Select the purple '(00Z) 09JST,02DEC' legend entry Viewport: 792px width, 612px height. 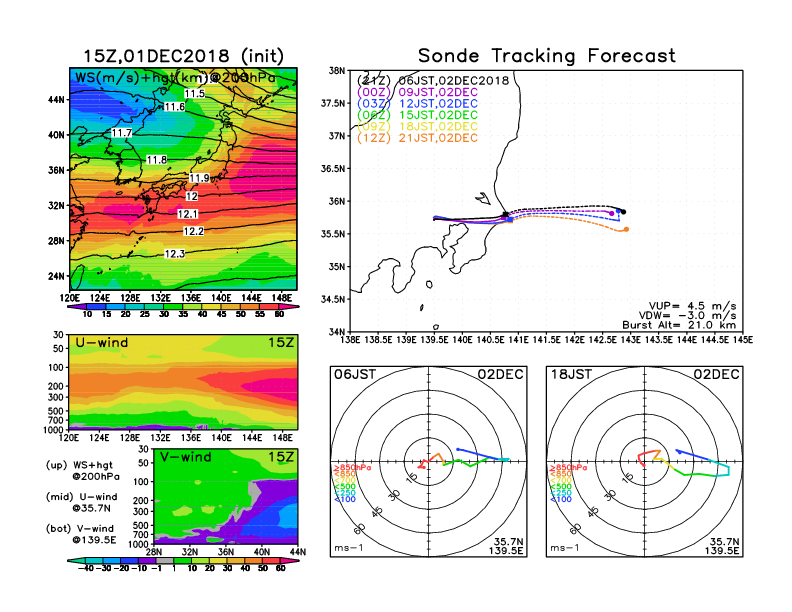[x=417, y=92]
